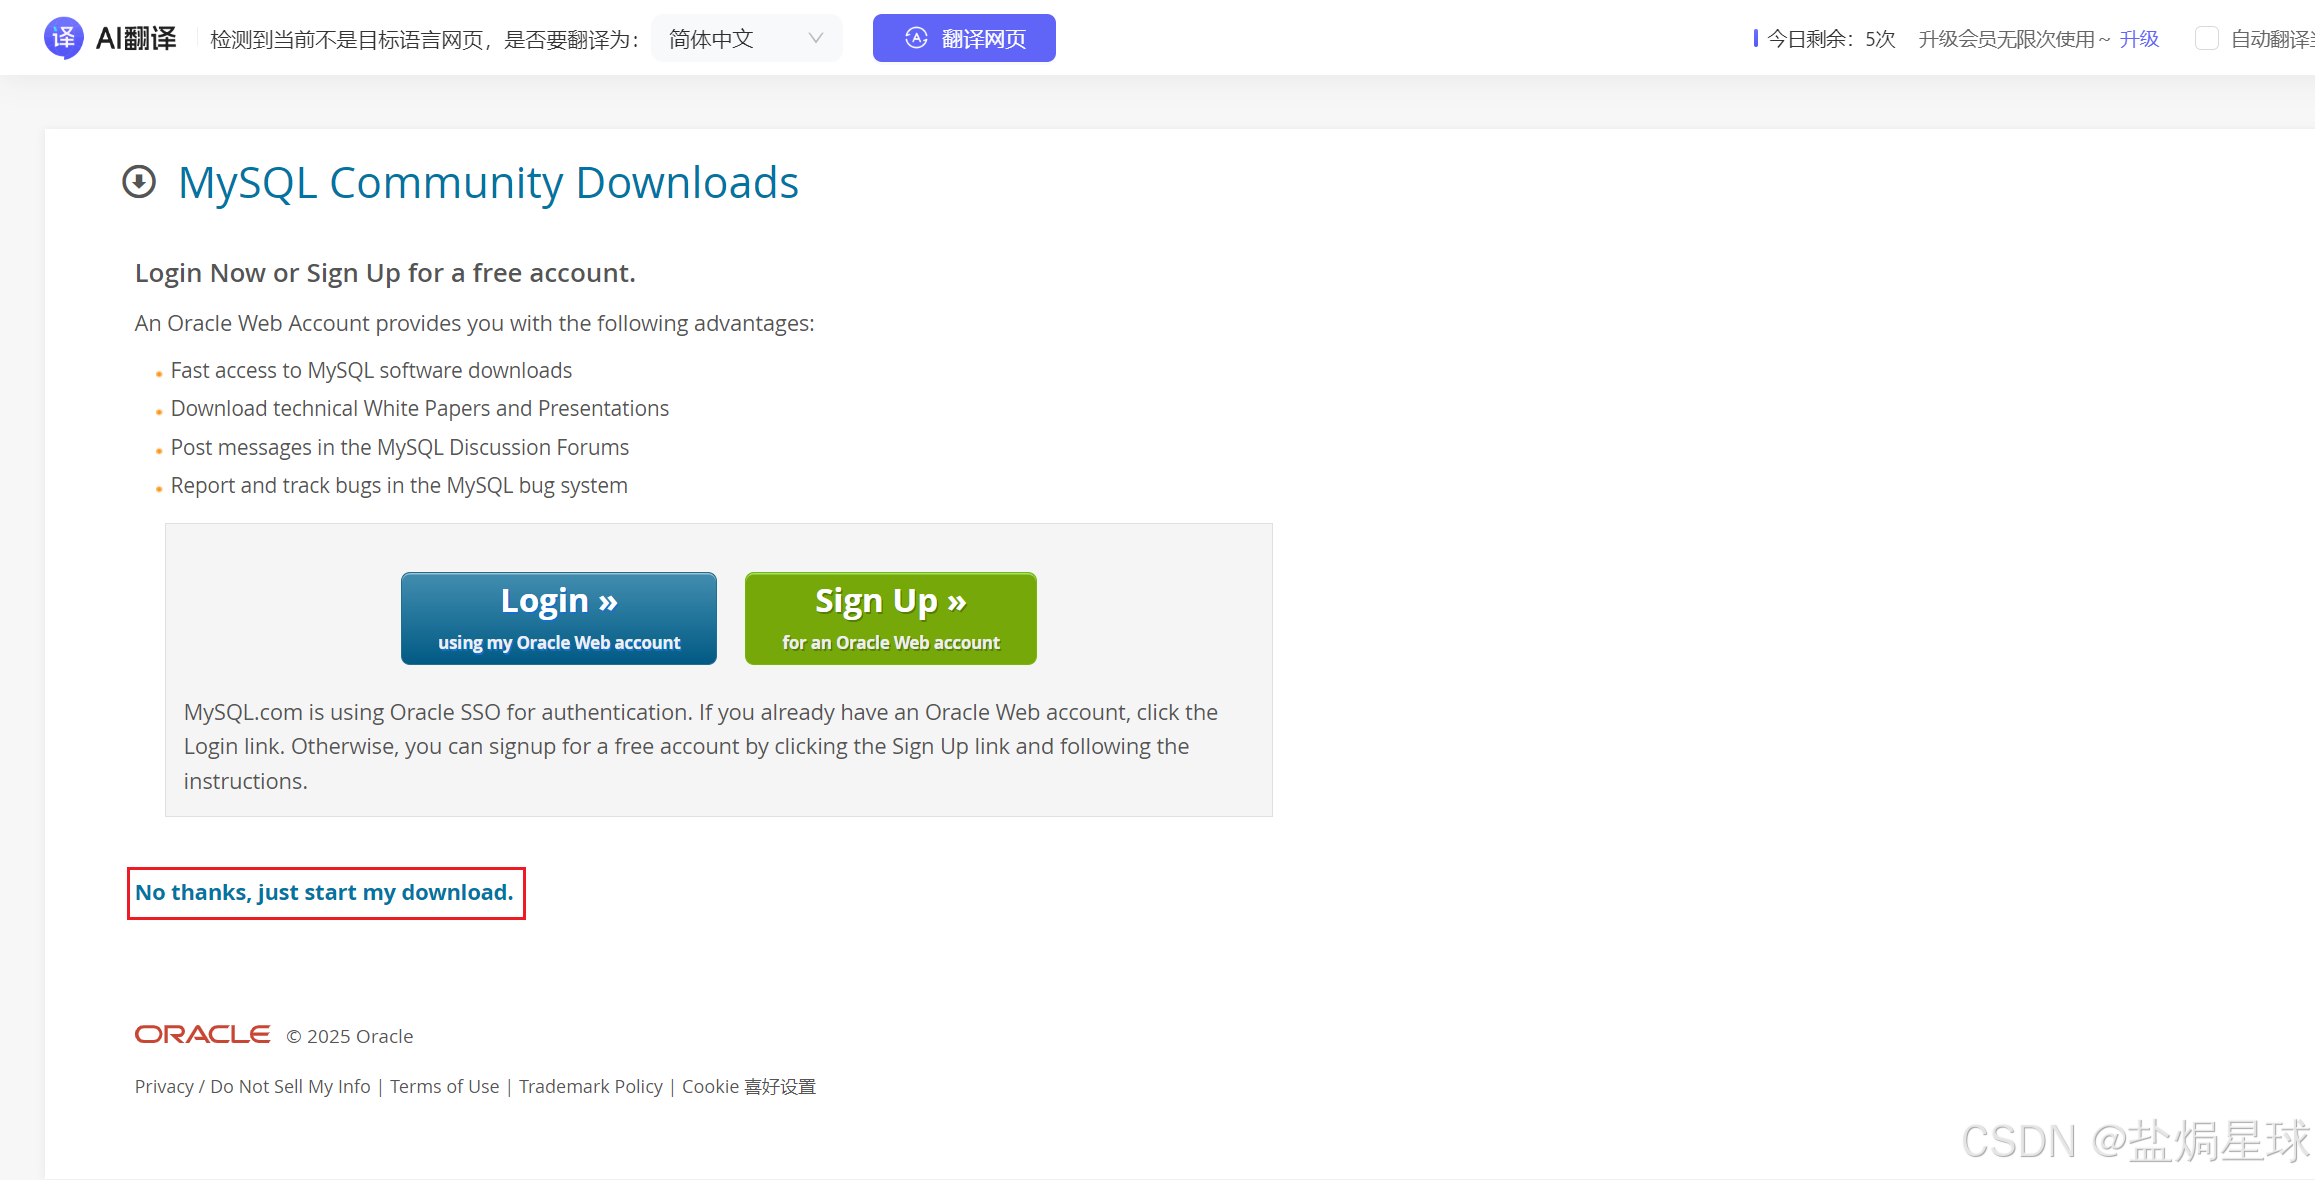2315x1180 pixels.
Task: Click 'Download technical White Papers and Presentations' text
Action: [420, 408]
